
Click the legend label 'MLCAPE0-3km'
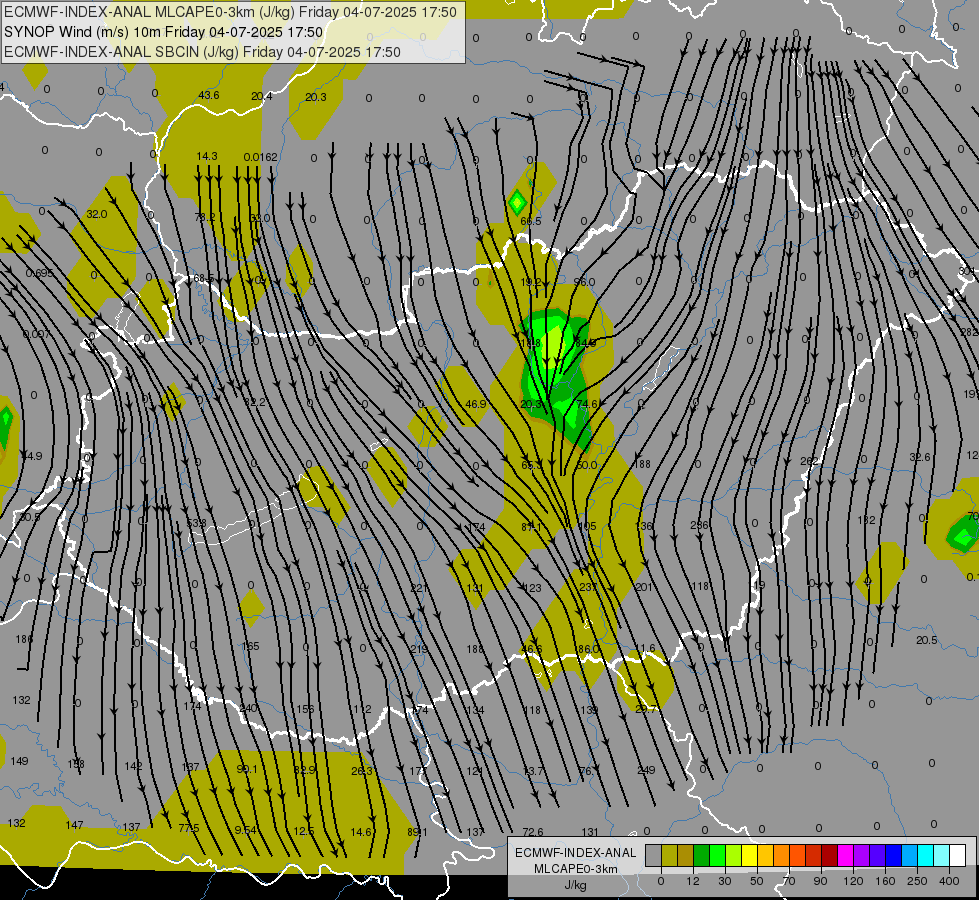[576, 869]
